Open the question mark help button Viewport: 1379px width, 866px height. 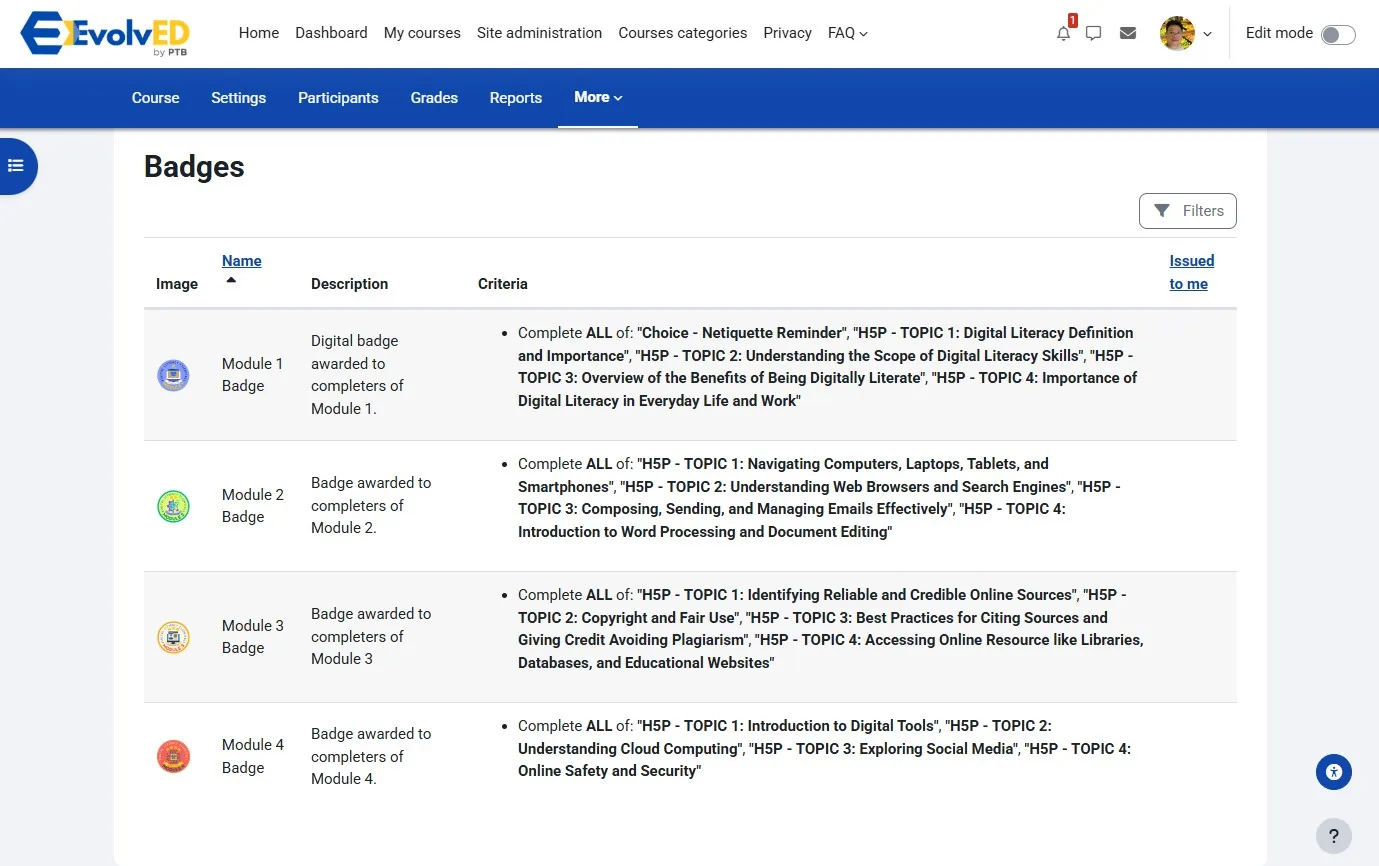click(1333, 836)
